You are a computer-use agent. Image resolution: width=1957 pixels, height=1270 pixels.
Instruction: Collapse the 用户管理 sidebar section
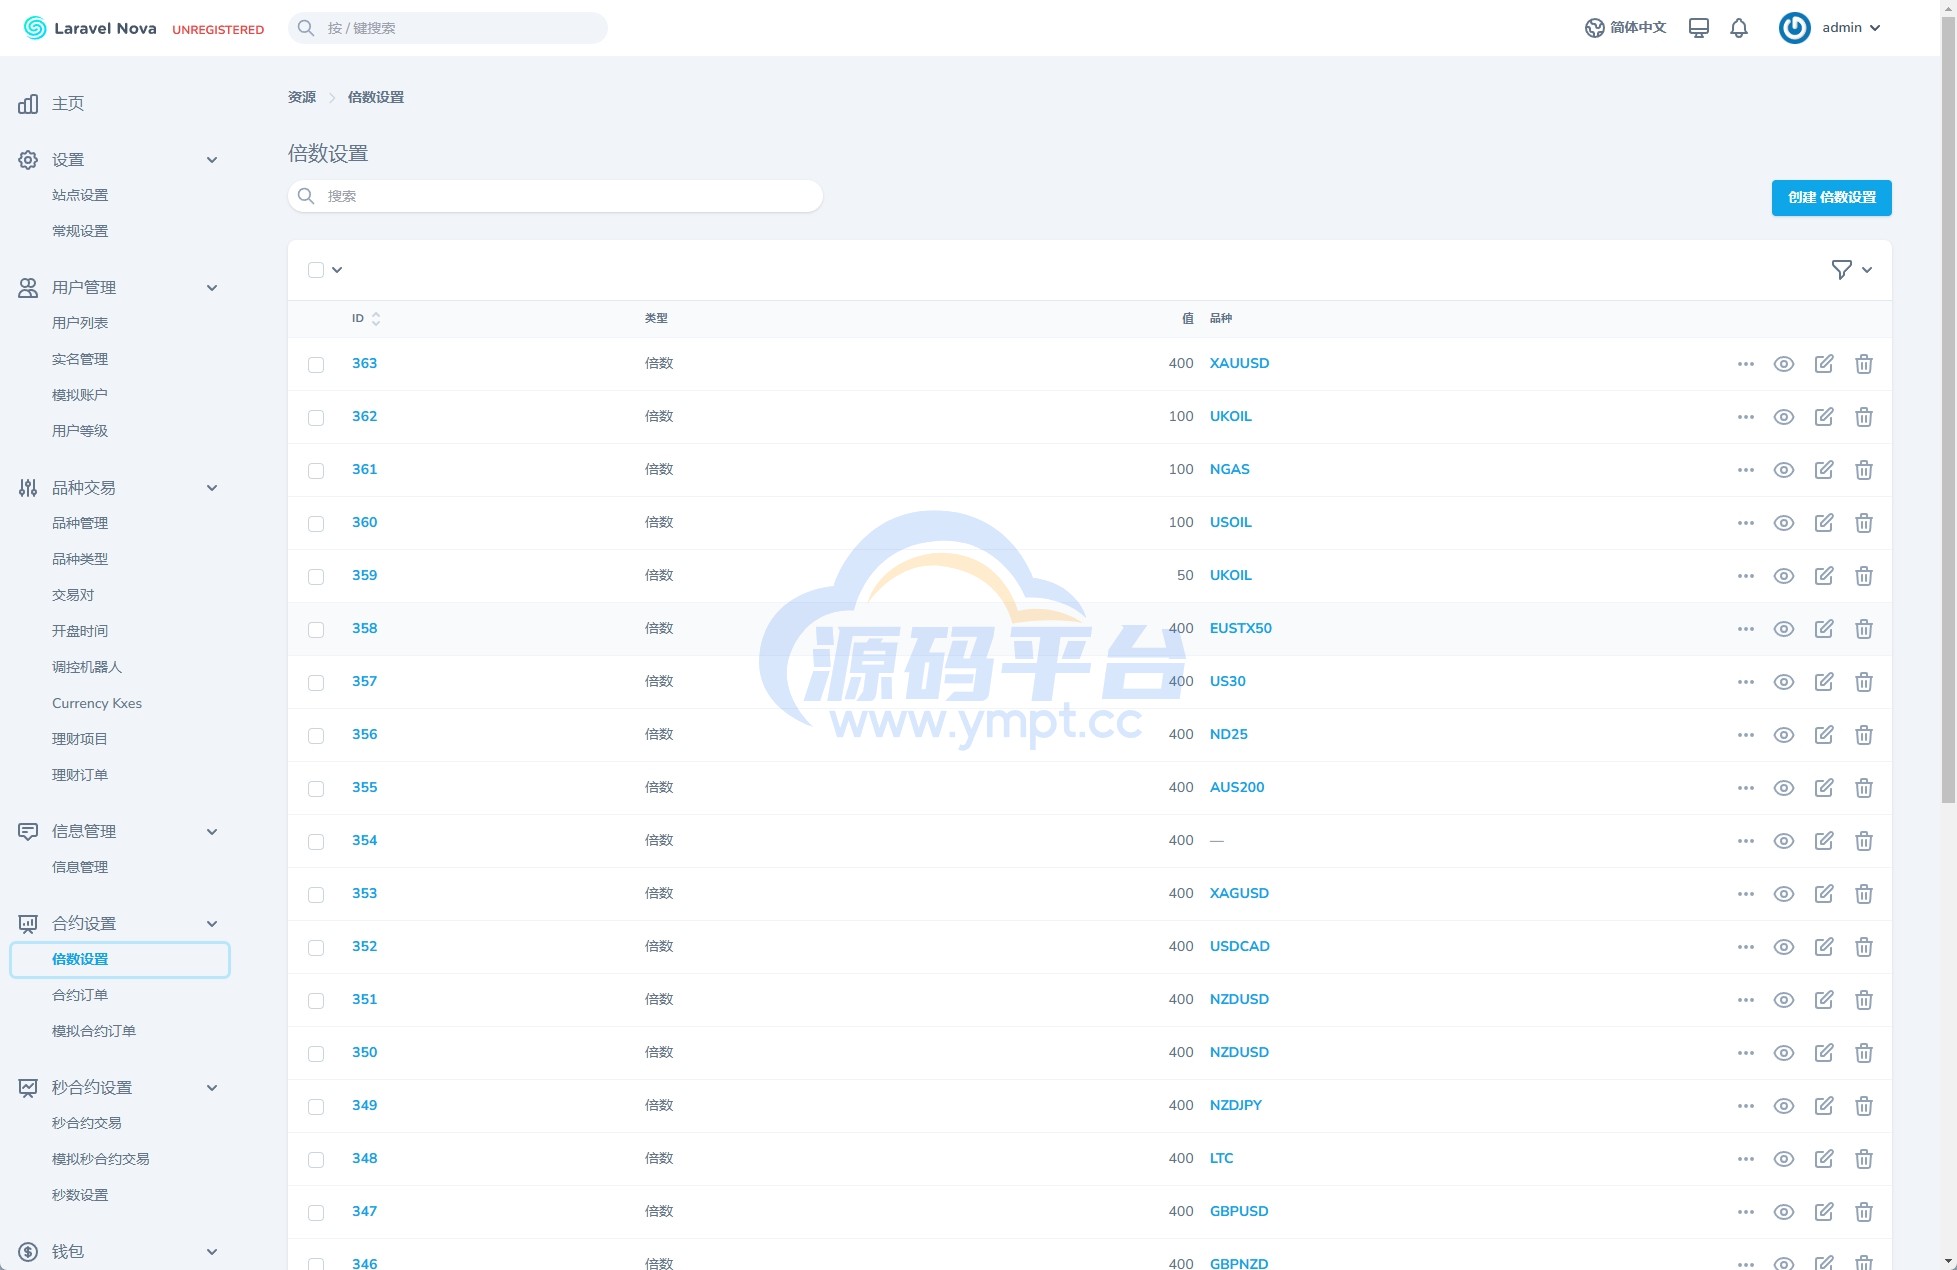(211, 288)
